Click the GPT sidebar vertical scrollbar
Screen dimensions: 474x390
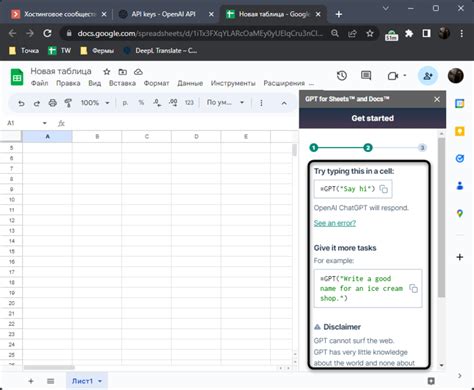tap(441, 217)
